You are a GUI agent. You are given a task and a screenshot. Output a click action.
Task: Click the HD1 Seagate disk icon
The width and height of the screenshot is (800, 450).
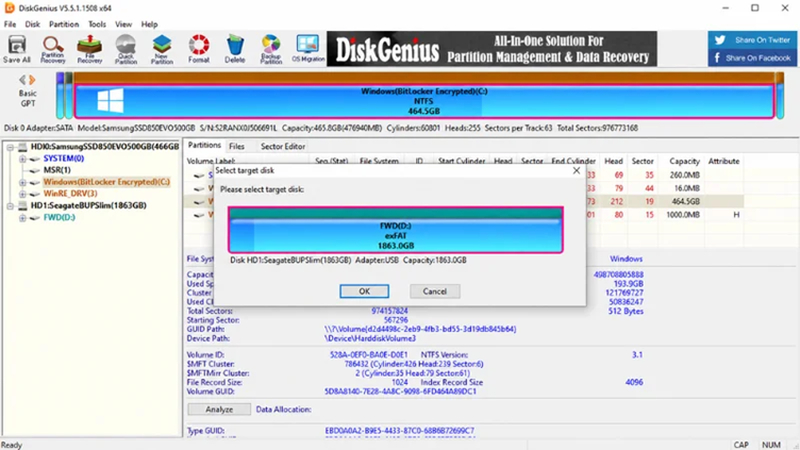[x=22, y=206]
